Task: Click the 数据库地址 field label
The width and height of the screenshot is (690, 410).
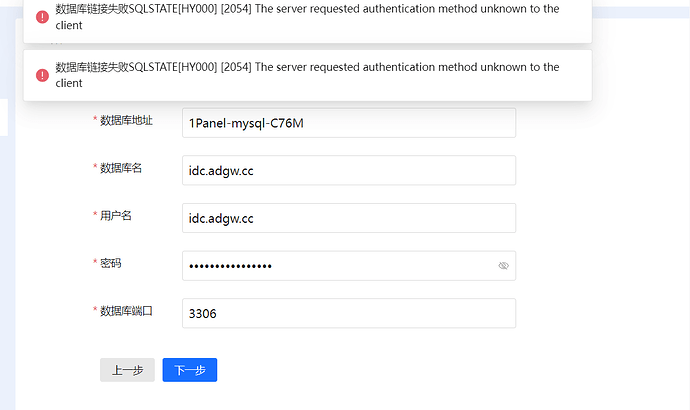Action: tap(126, 120)
